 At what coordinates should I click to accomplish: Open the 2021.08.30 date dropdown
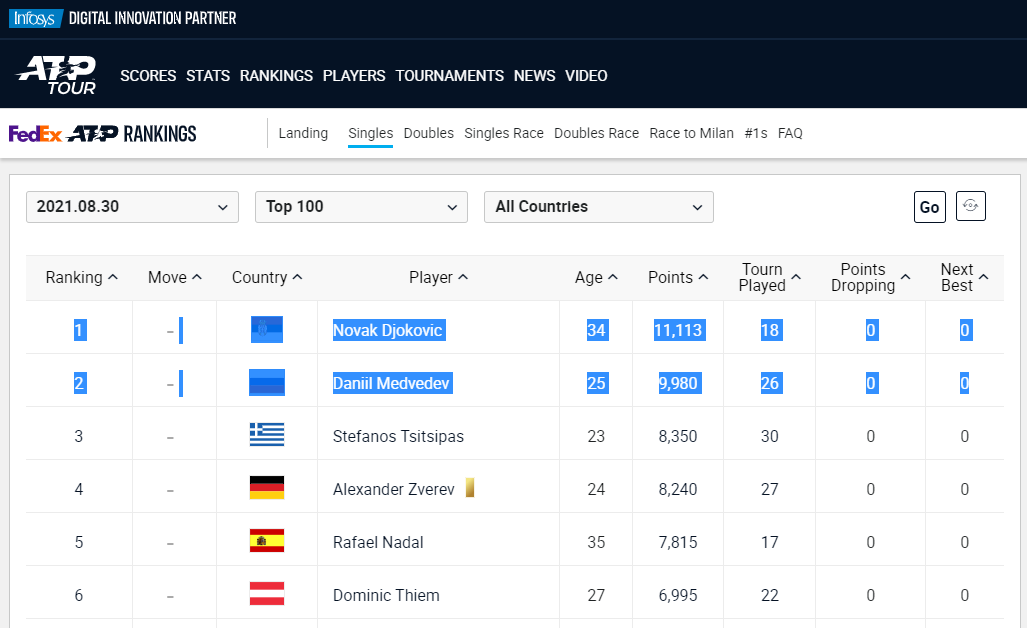tap(132, 207)
